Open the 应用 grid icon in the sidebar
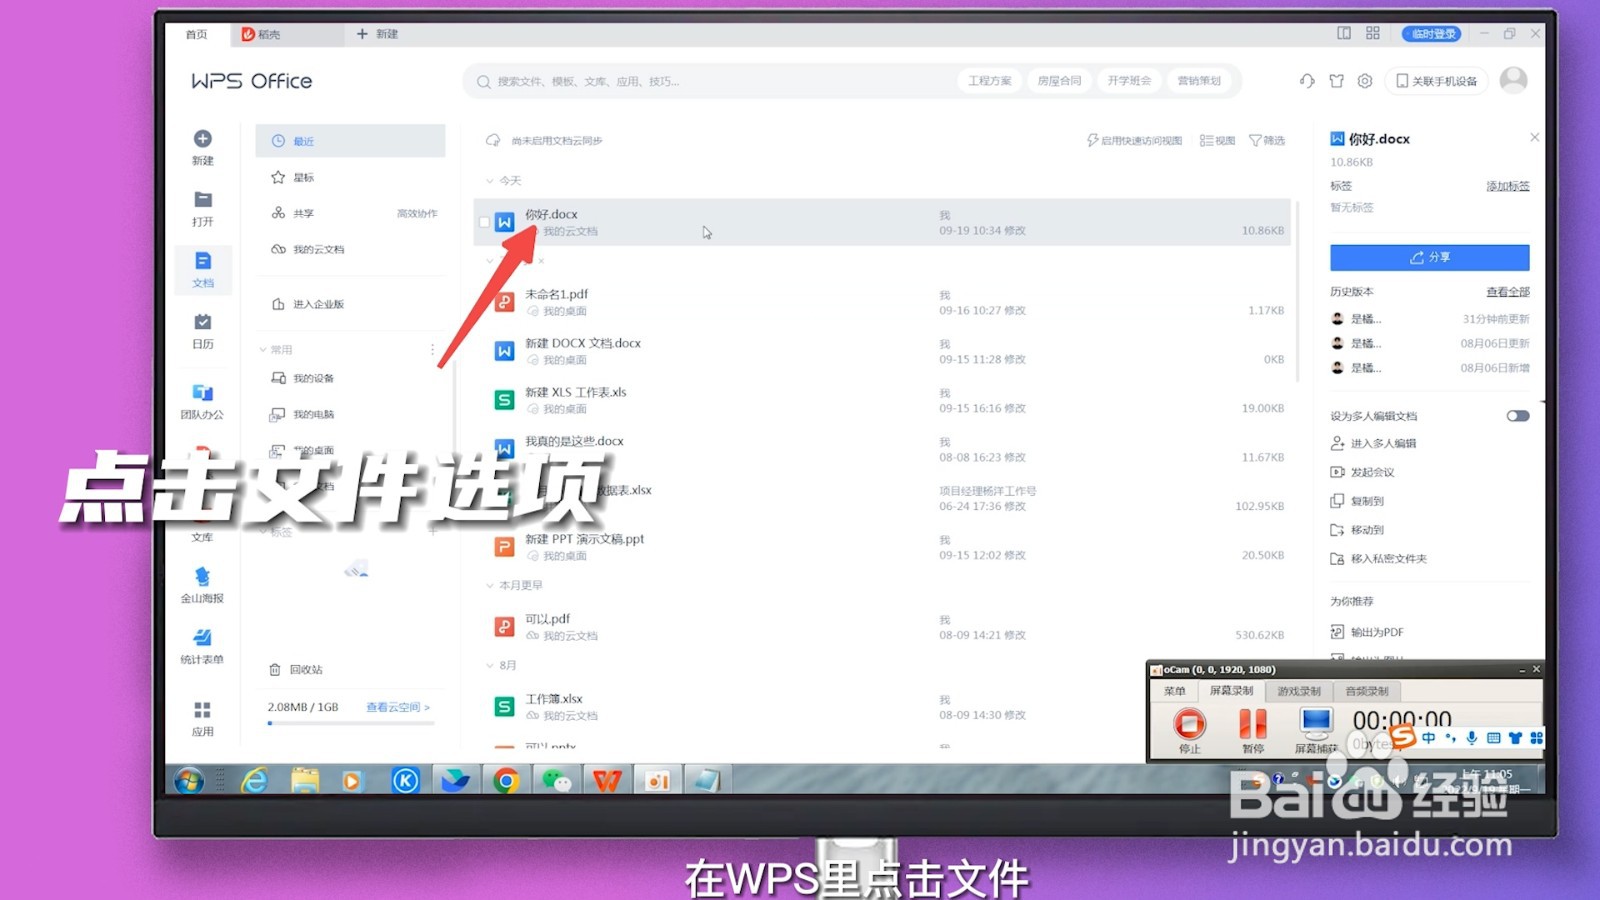Viewport: 1600px width, 900px height. point(202,710)
